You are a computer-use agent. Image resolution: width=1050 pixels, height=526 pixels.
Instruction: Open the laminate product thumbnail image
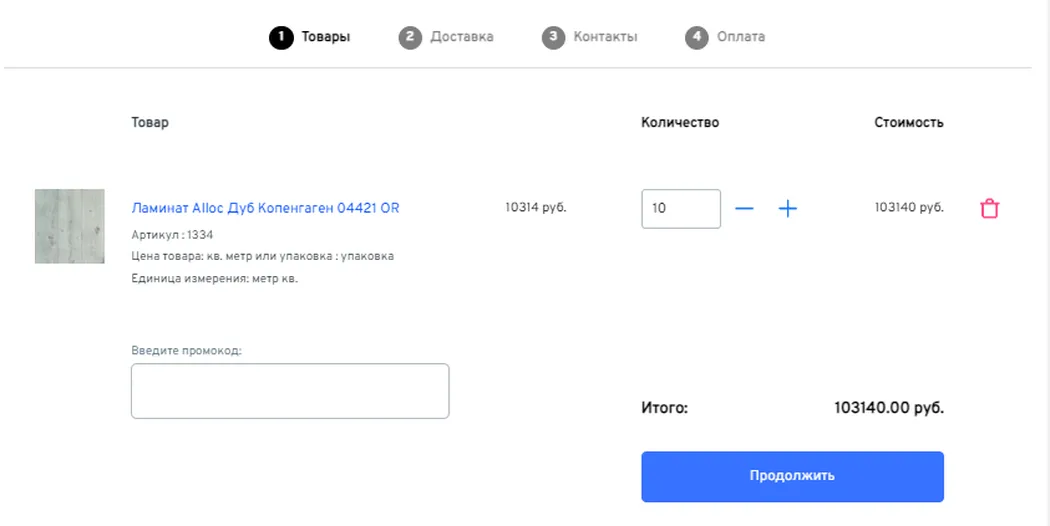click(70, 226)
